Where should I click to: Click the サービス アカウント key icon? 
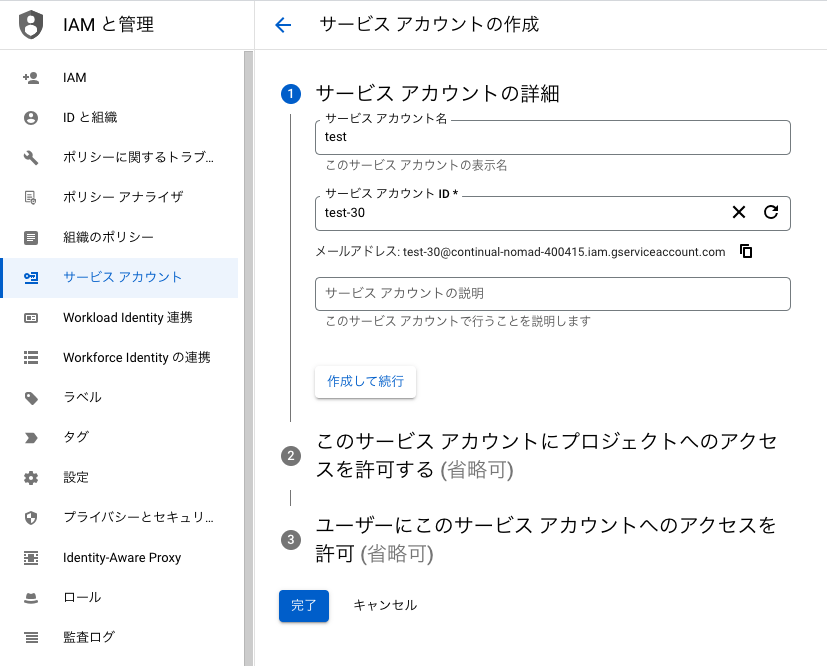(x=31, y=277)
